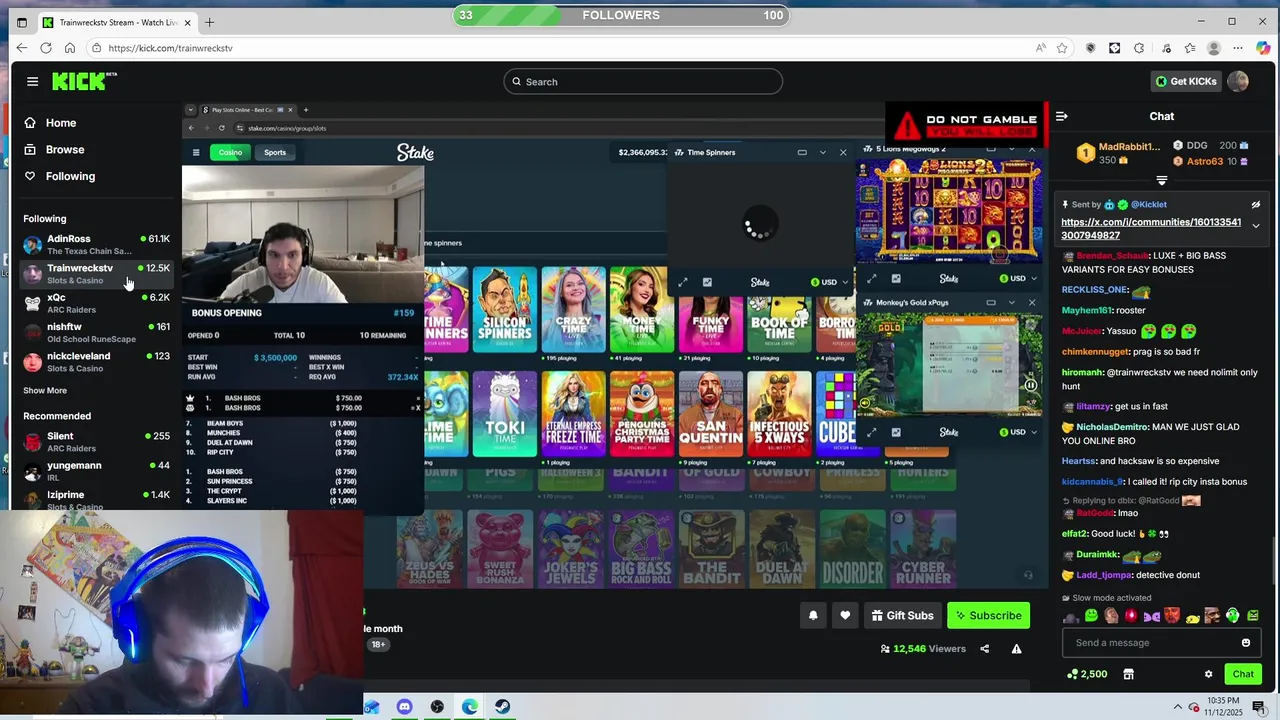Add this page to favorites star
The image size is (1280, 720).
click(1062, 48)
